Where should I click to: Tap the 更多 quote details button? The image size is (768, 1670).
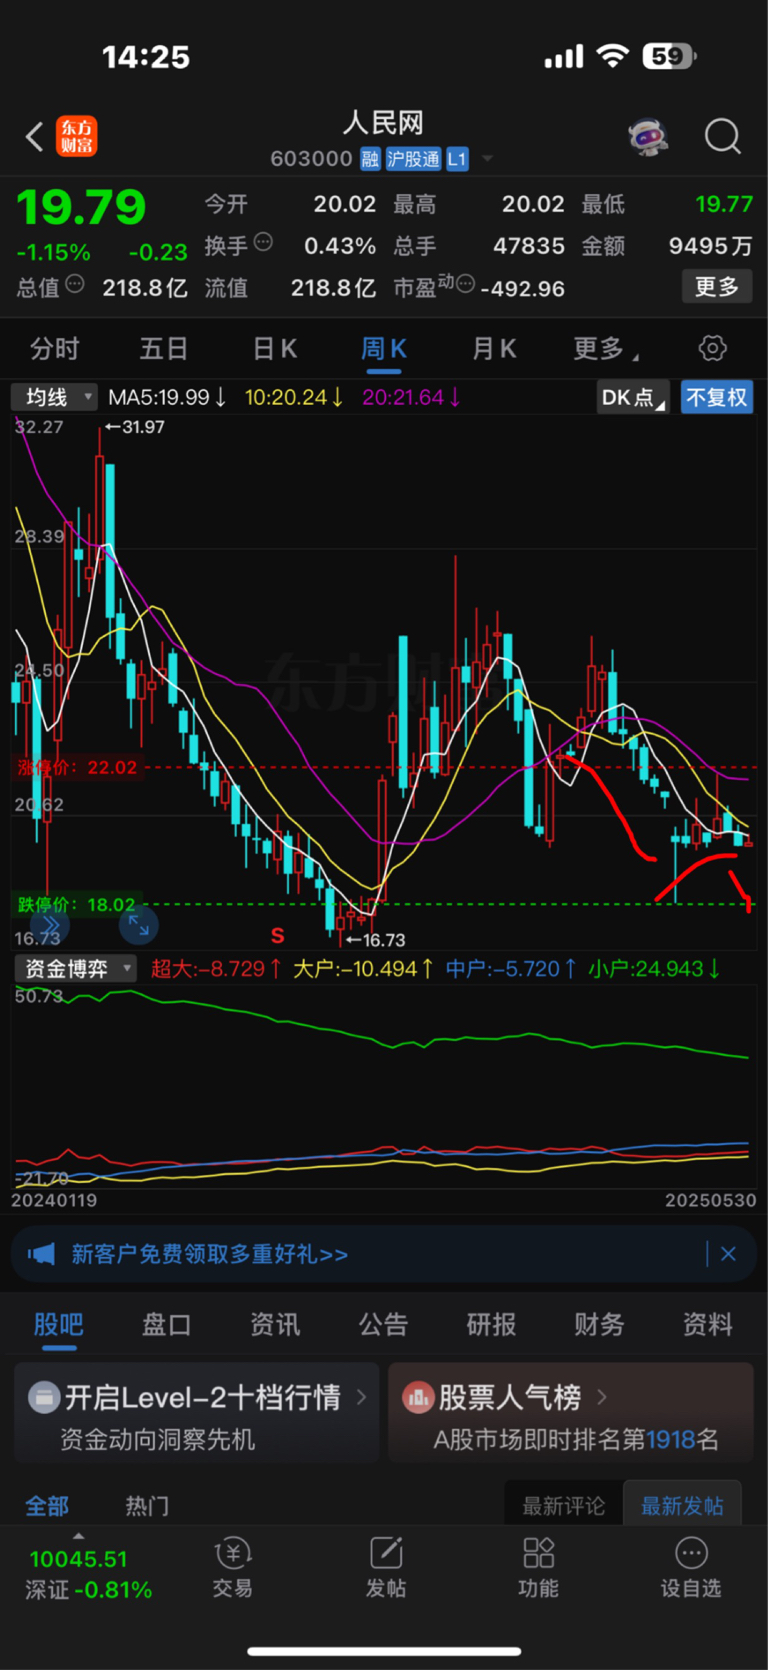click(x=717, y=287)
